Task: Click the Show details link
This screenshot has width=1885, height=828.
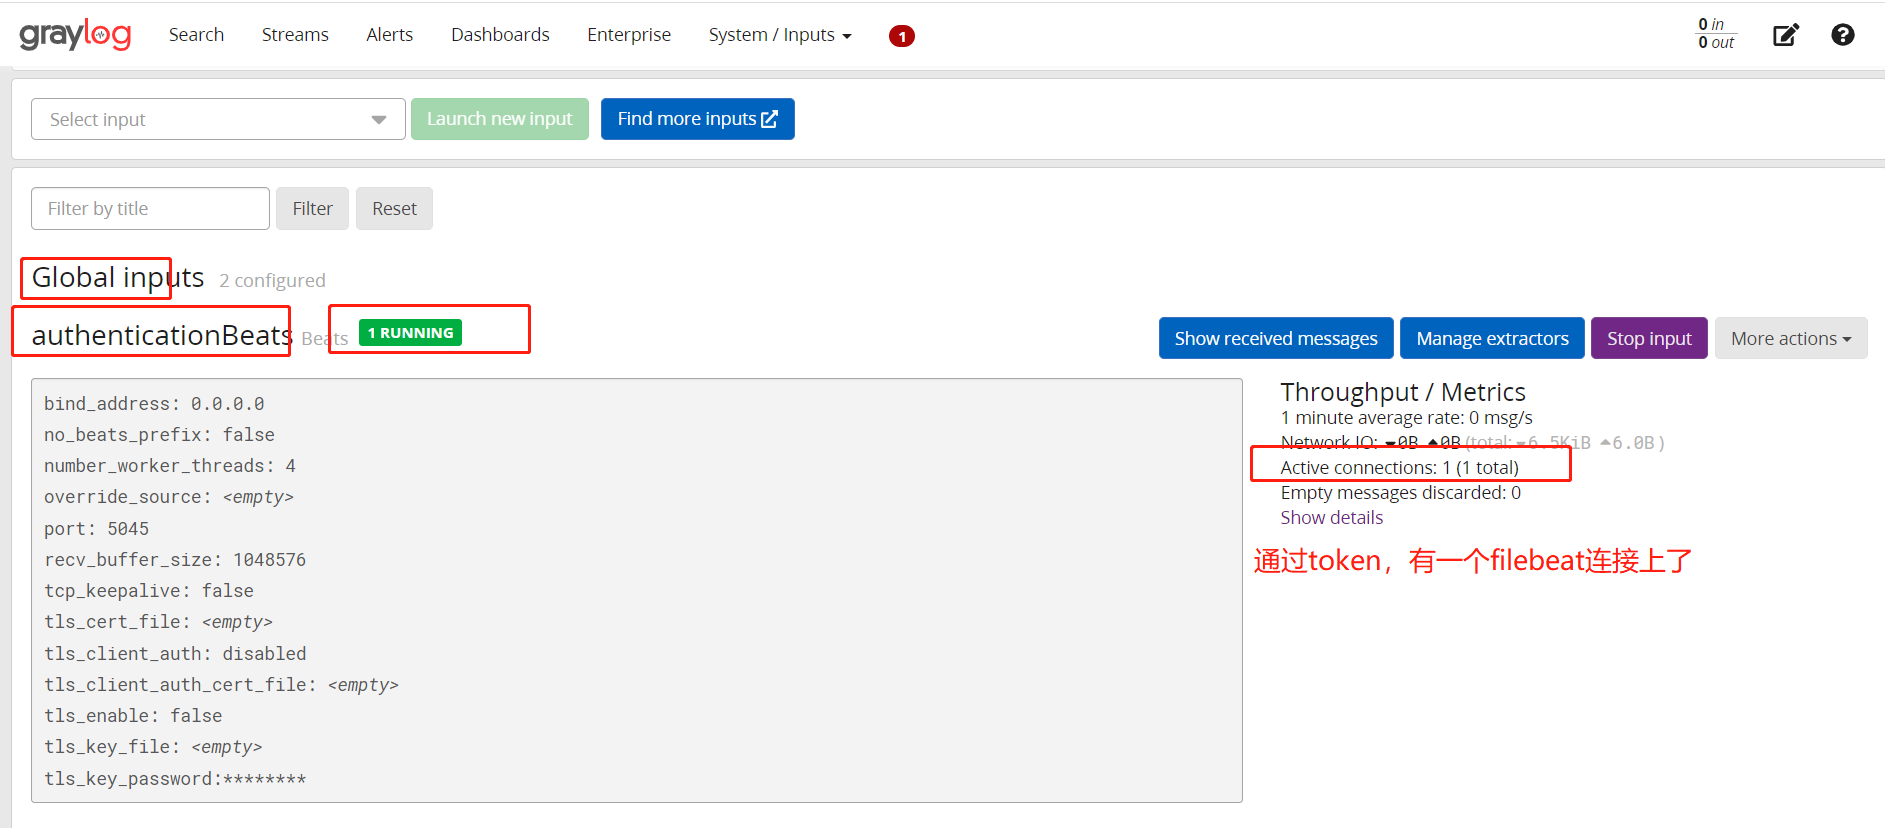Action: pos(1331,517)
